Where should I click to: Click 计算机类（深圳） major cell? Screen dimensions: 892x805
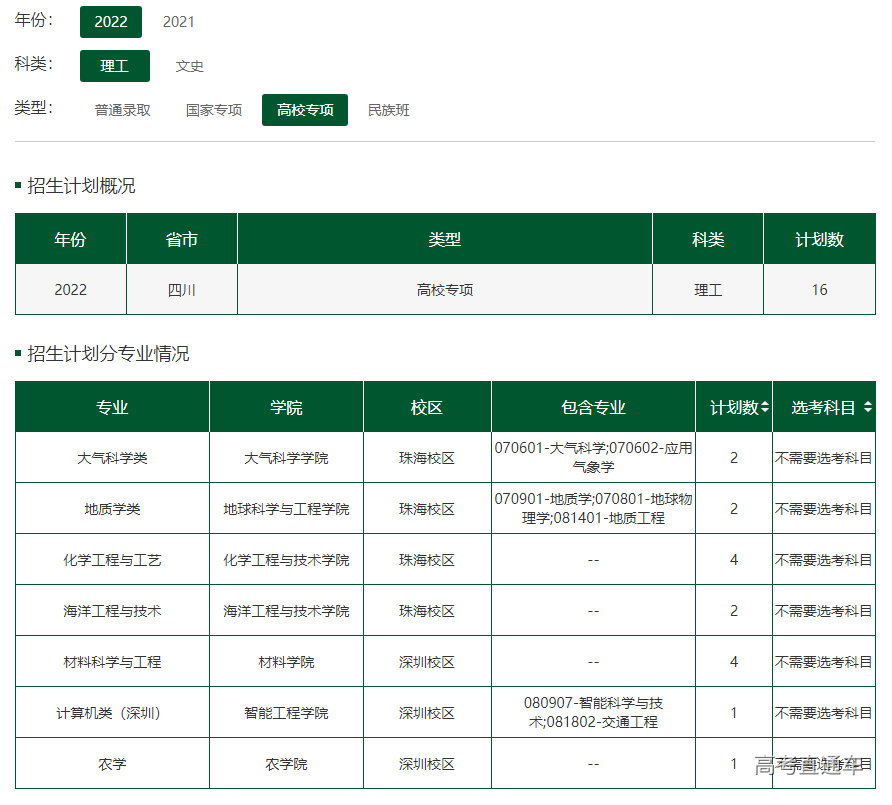(x=112, y=713)
